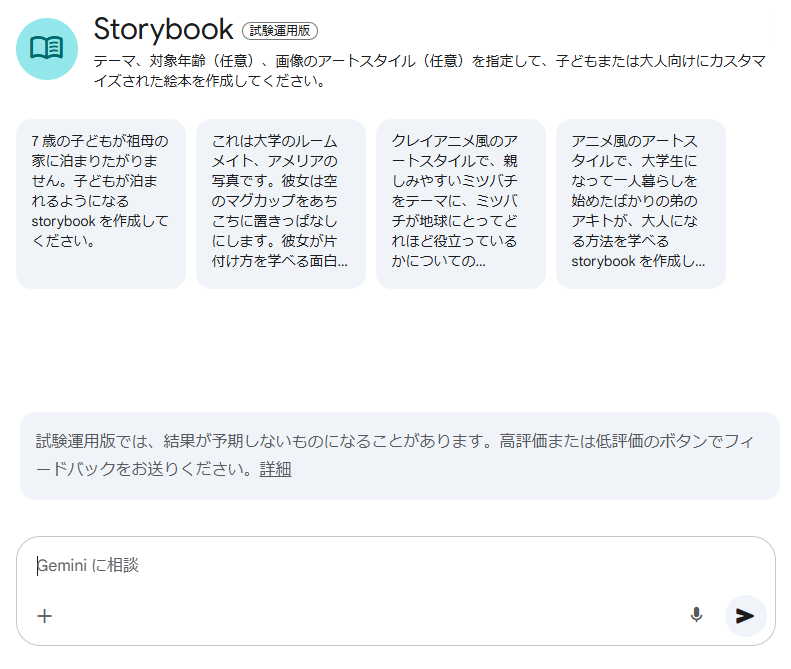The width and height of the screenshot is (791, 669).
Task: Click the plus icon to add attachments
Action: point(44,616)
